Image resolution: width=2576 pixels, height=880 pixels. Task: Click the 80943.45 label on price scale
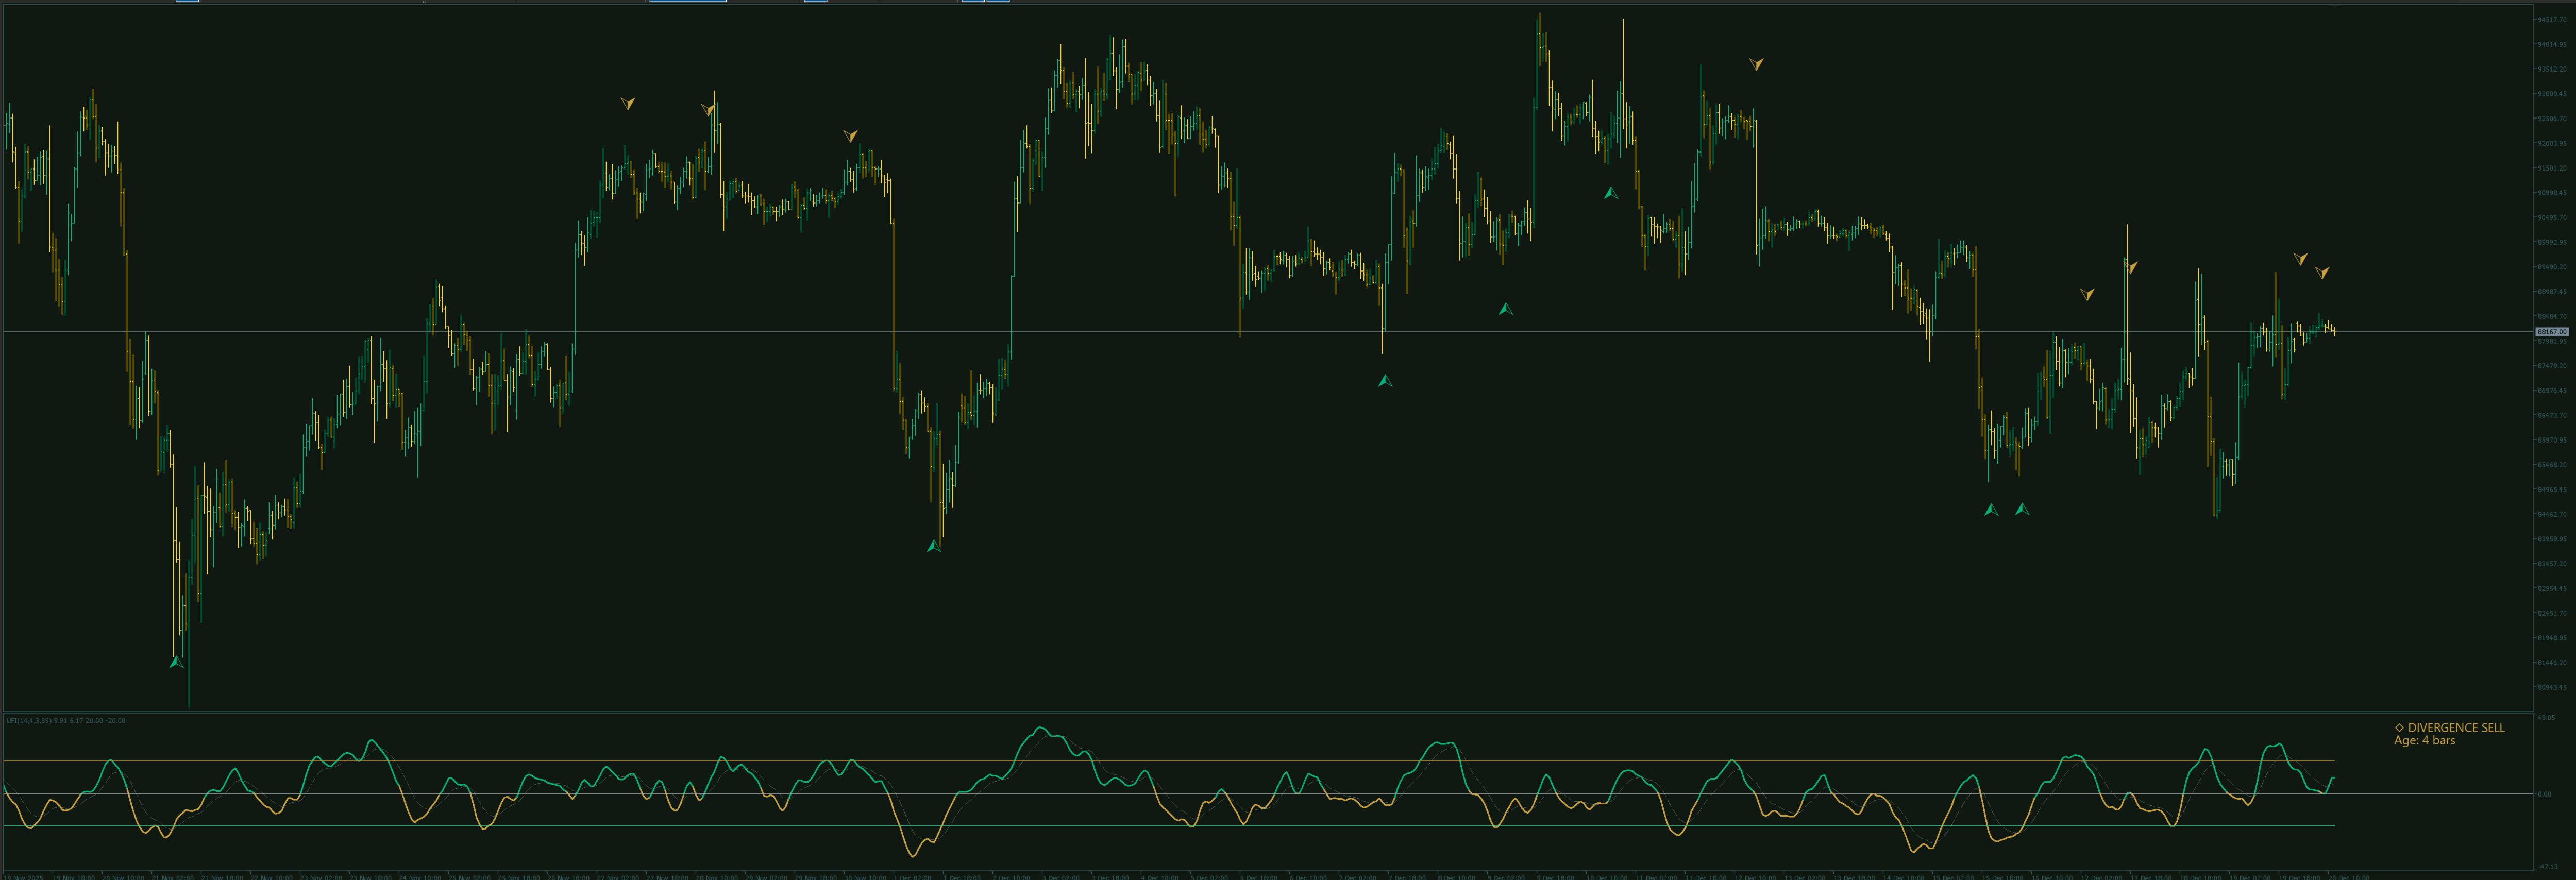[x=2552, y=687]
